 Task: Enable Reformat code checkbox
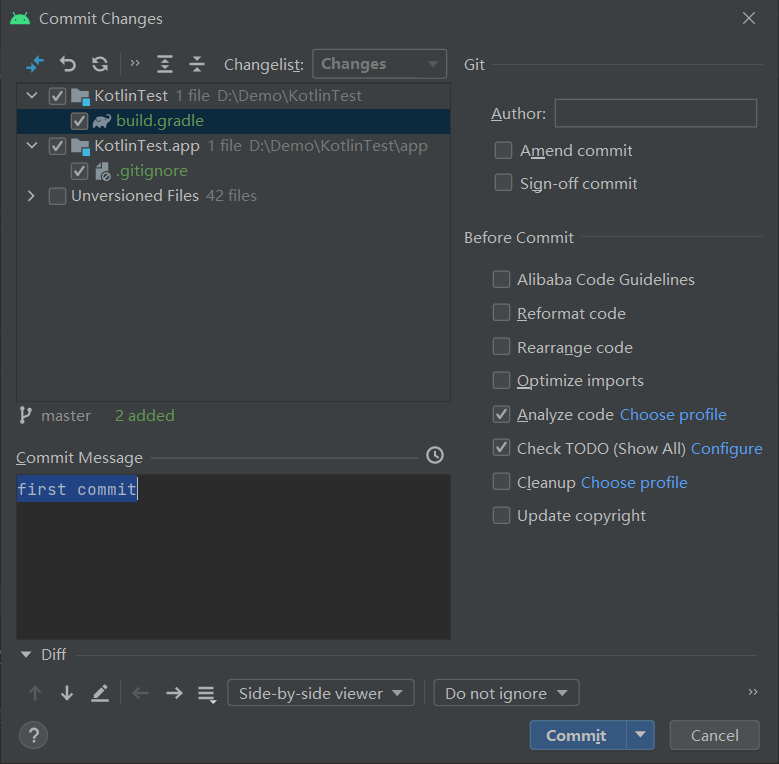tap(501, 313)
